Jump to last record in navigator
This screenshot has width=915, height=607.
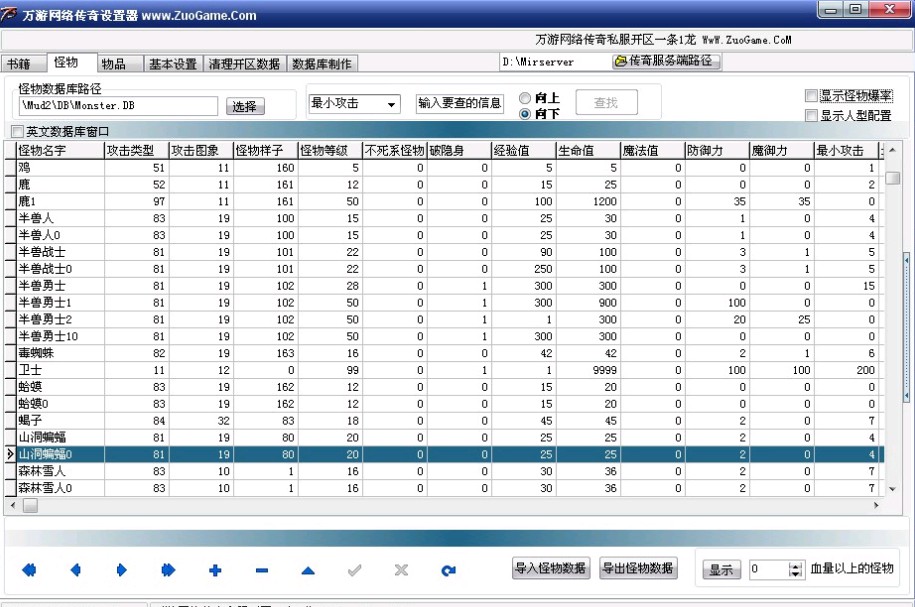tap(168, 570)
